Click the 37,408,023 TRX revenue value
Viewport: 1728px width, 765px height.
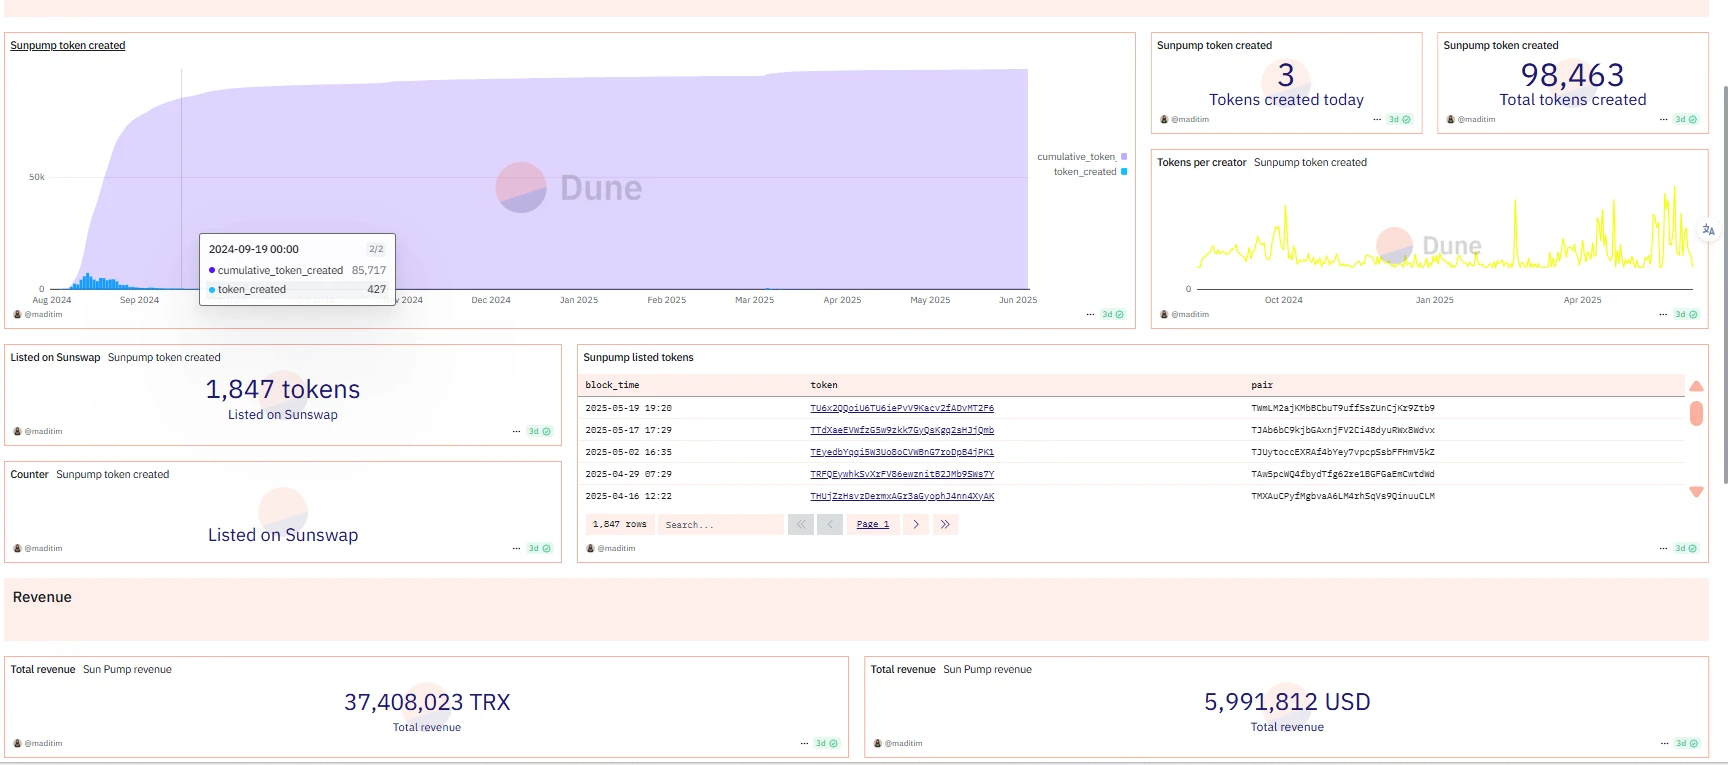[427, 702]
